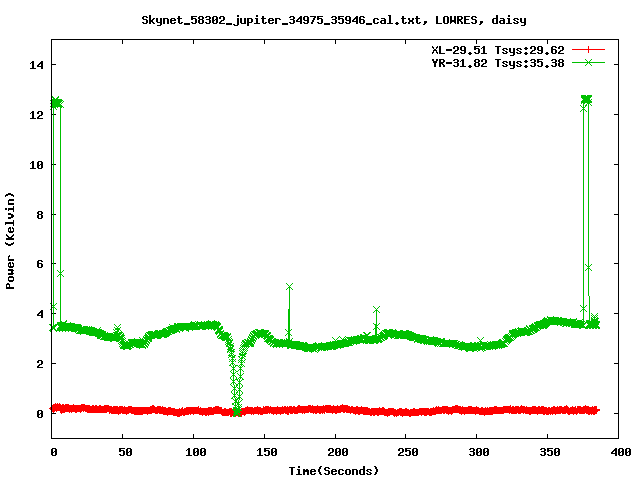Select the legend entry YR-31.82 Tsys:35.38
The height and width of the screenshot is (480, 640).
click(x=498, y=63)
